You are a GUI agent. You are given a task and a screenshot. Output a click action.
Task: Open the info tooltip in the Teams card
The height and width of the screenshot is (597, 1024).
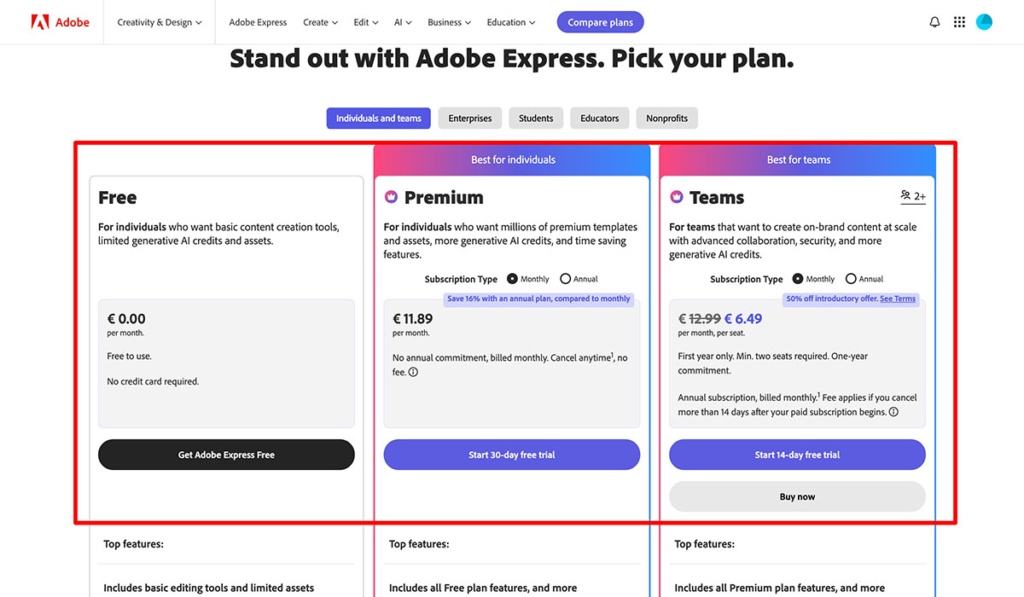894,412
